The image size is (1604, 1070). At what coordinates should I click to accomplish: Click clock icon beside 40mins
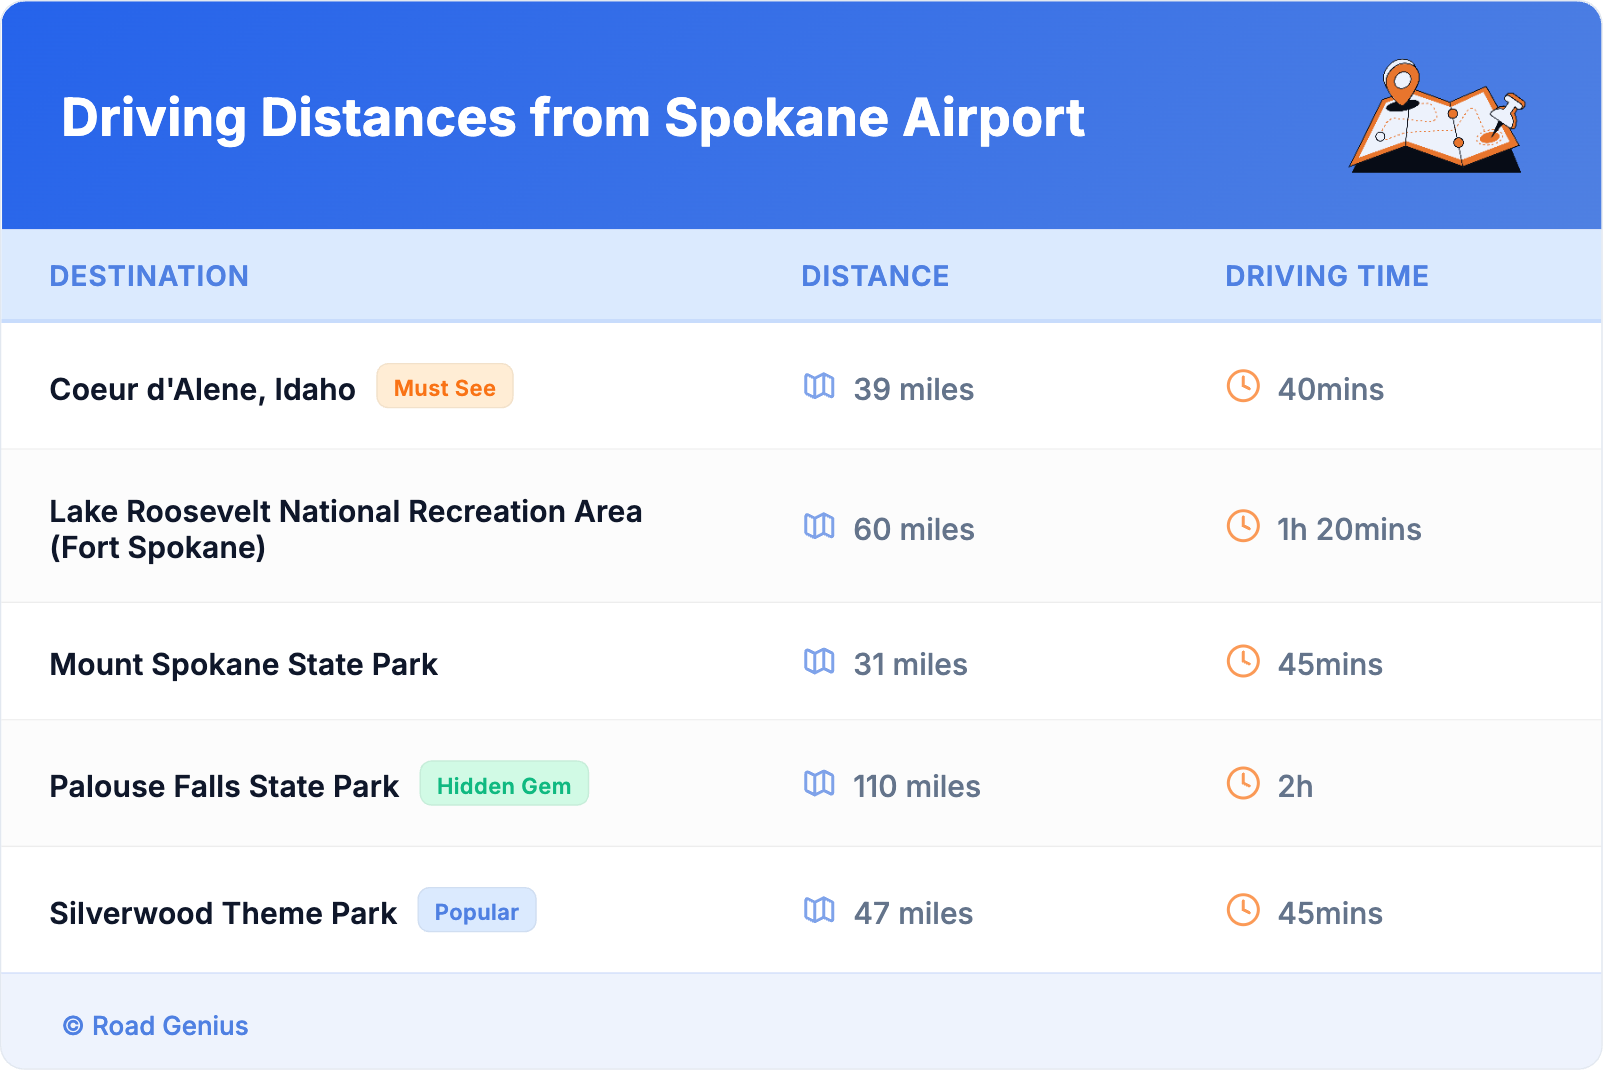point(1243,386)
